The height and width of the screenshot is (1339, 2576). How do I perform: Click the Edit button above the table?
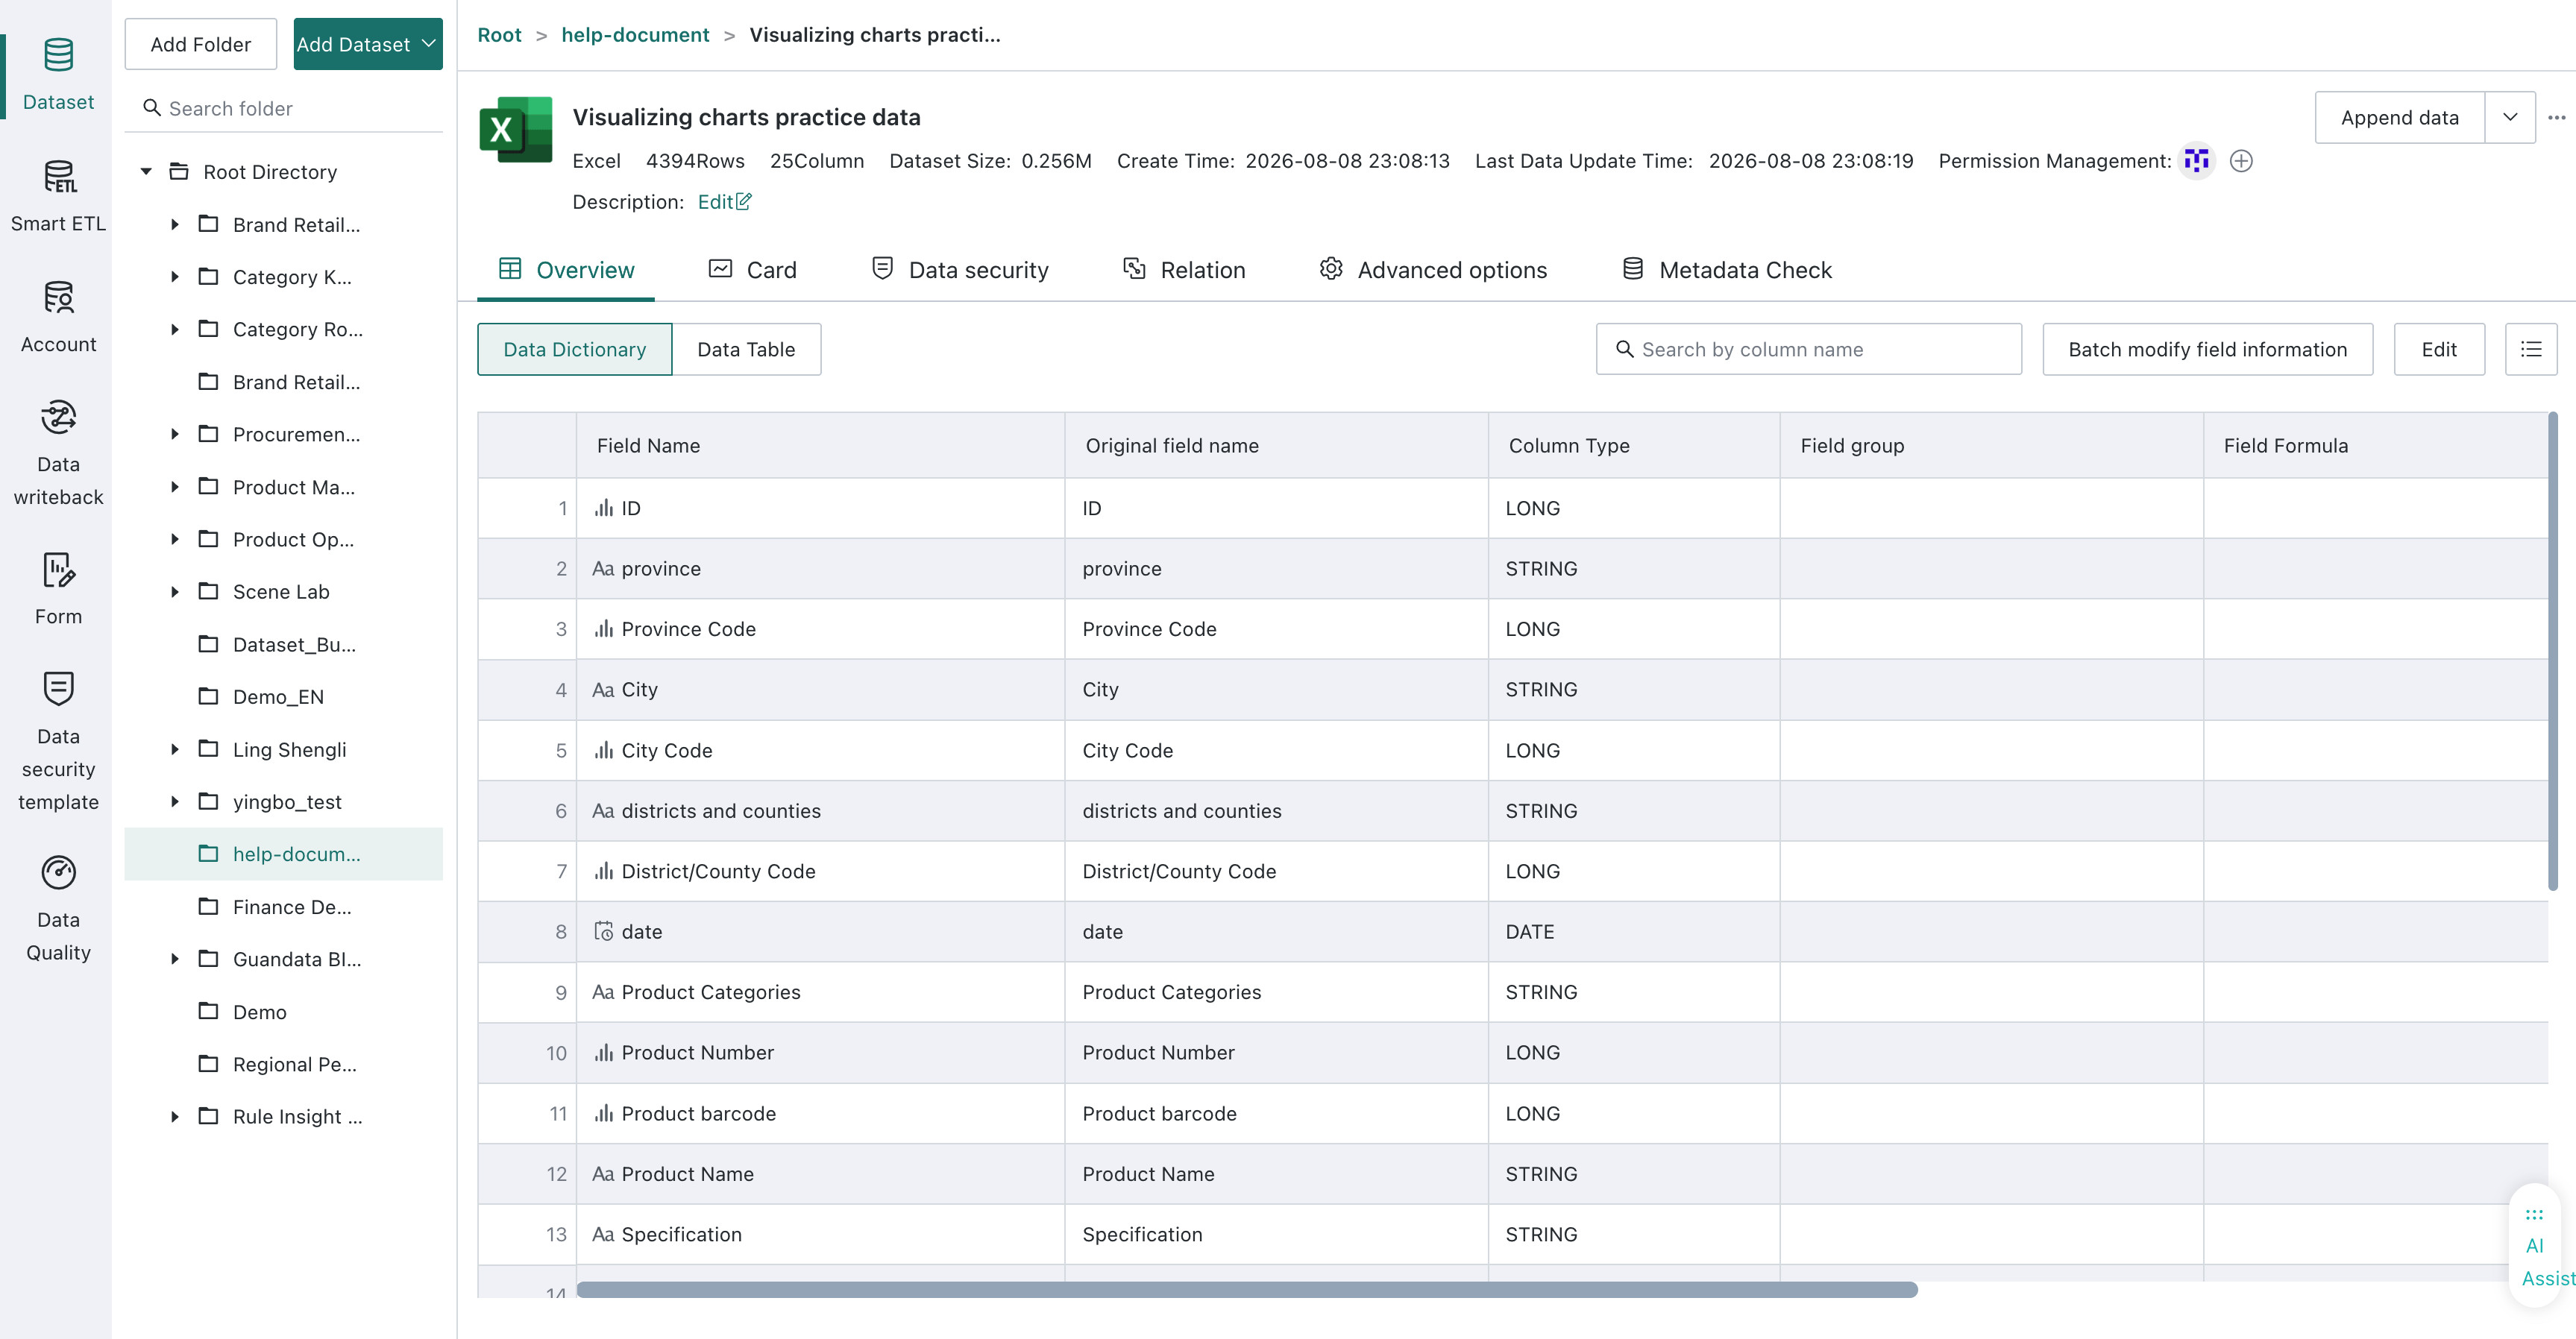tap(2439, 349)
